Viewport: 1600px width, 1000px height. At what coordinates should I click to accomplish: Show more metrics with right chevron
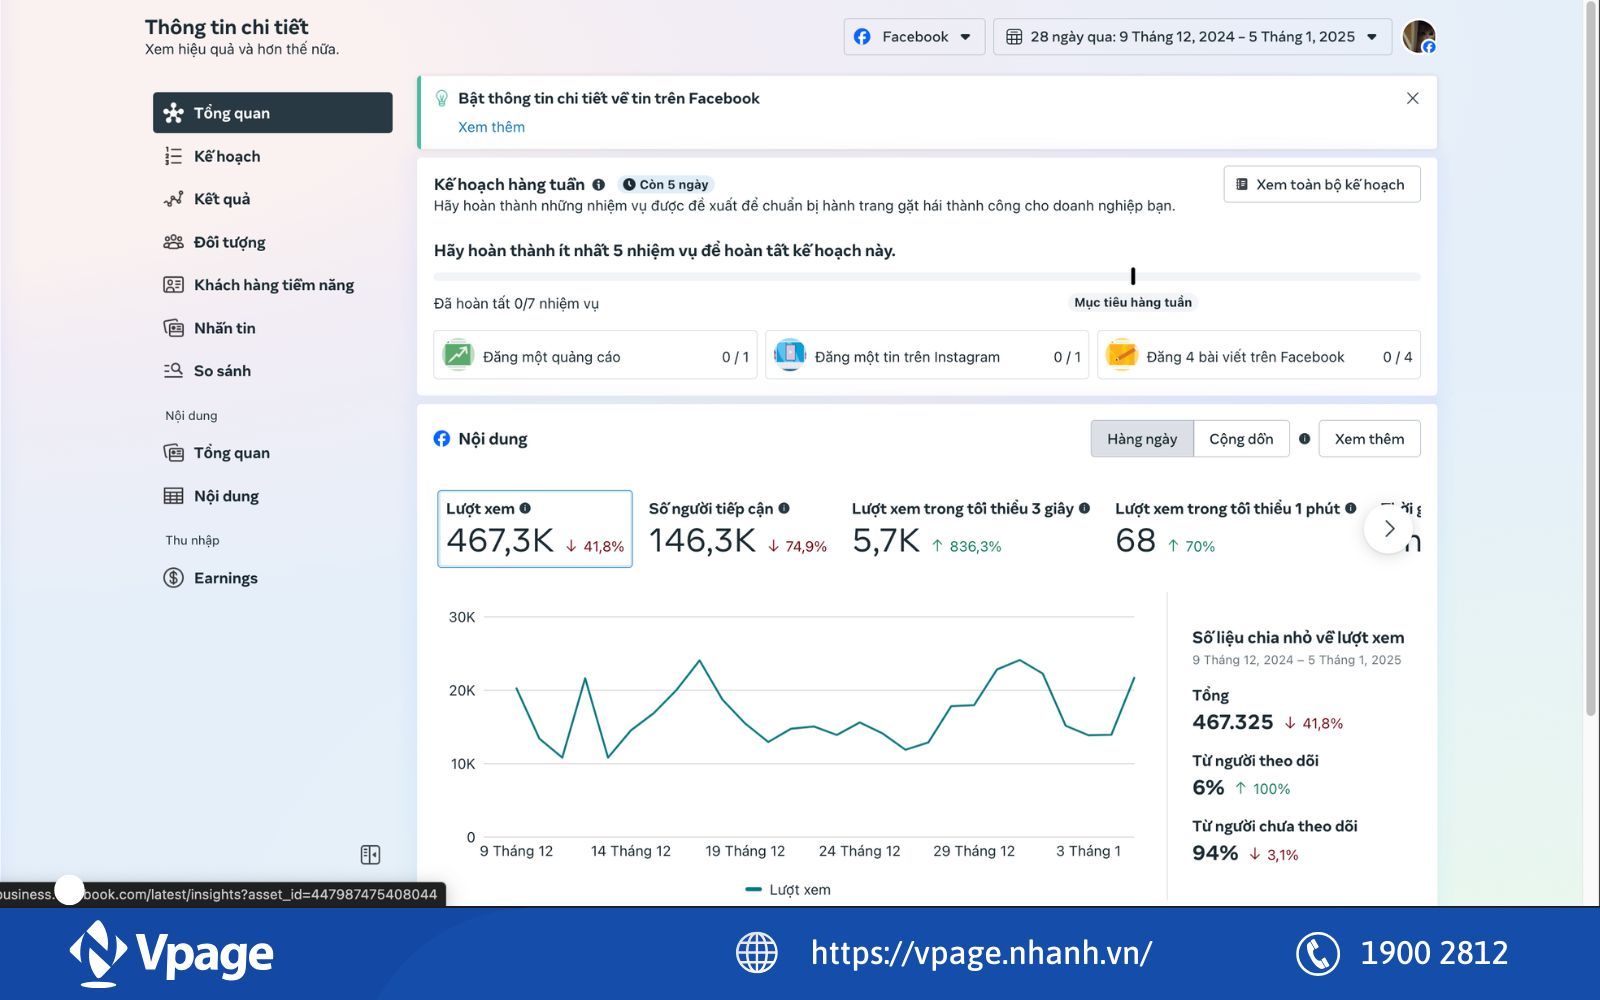tap(1389, 529)
